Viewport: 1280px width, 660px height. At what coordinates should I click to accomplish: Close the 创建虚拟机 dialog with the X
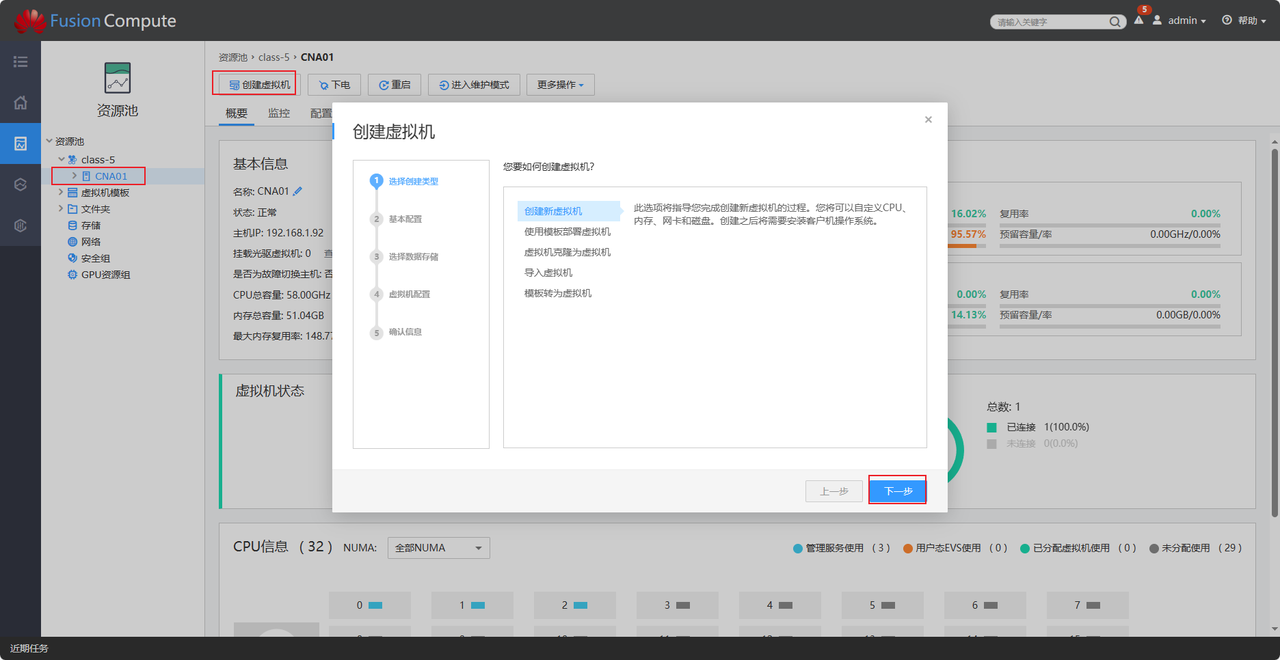tap(928, 119)
